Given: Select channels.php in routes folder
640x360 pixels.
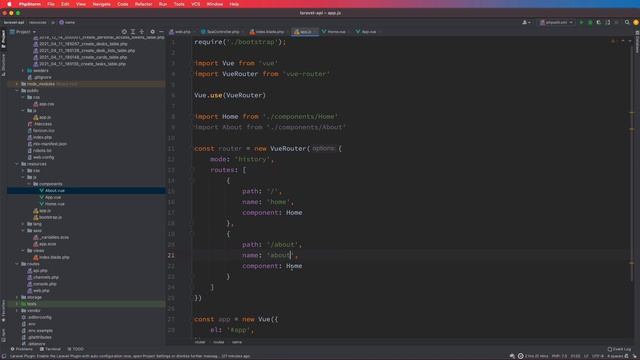Looking at the screenshot, I should [x=45, y=278].
